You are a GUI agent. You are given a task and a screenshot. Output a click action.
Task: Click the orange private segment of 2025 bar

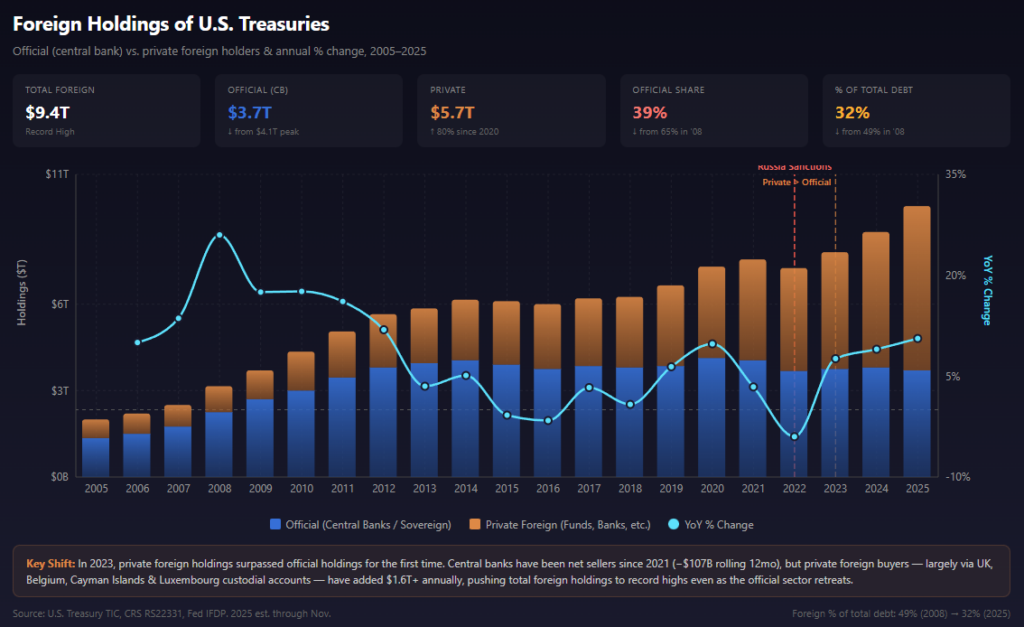917,288
